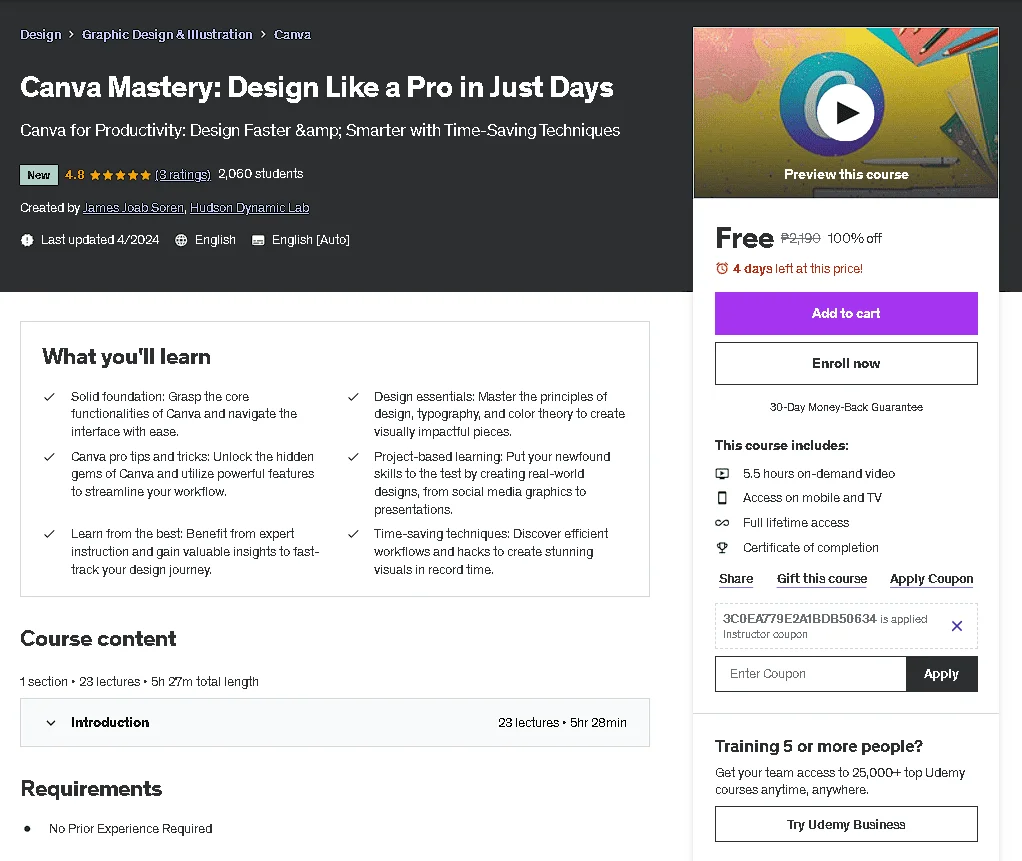Open the 3 ratings link
This screenshot has width=1022, height=861.
(182, 175)
